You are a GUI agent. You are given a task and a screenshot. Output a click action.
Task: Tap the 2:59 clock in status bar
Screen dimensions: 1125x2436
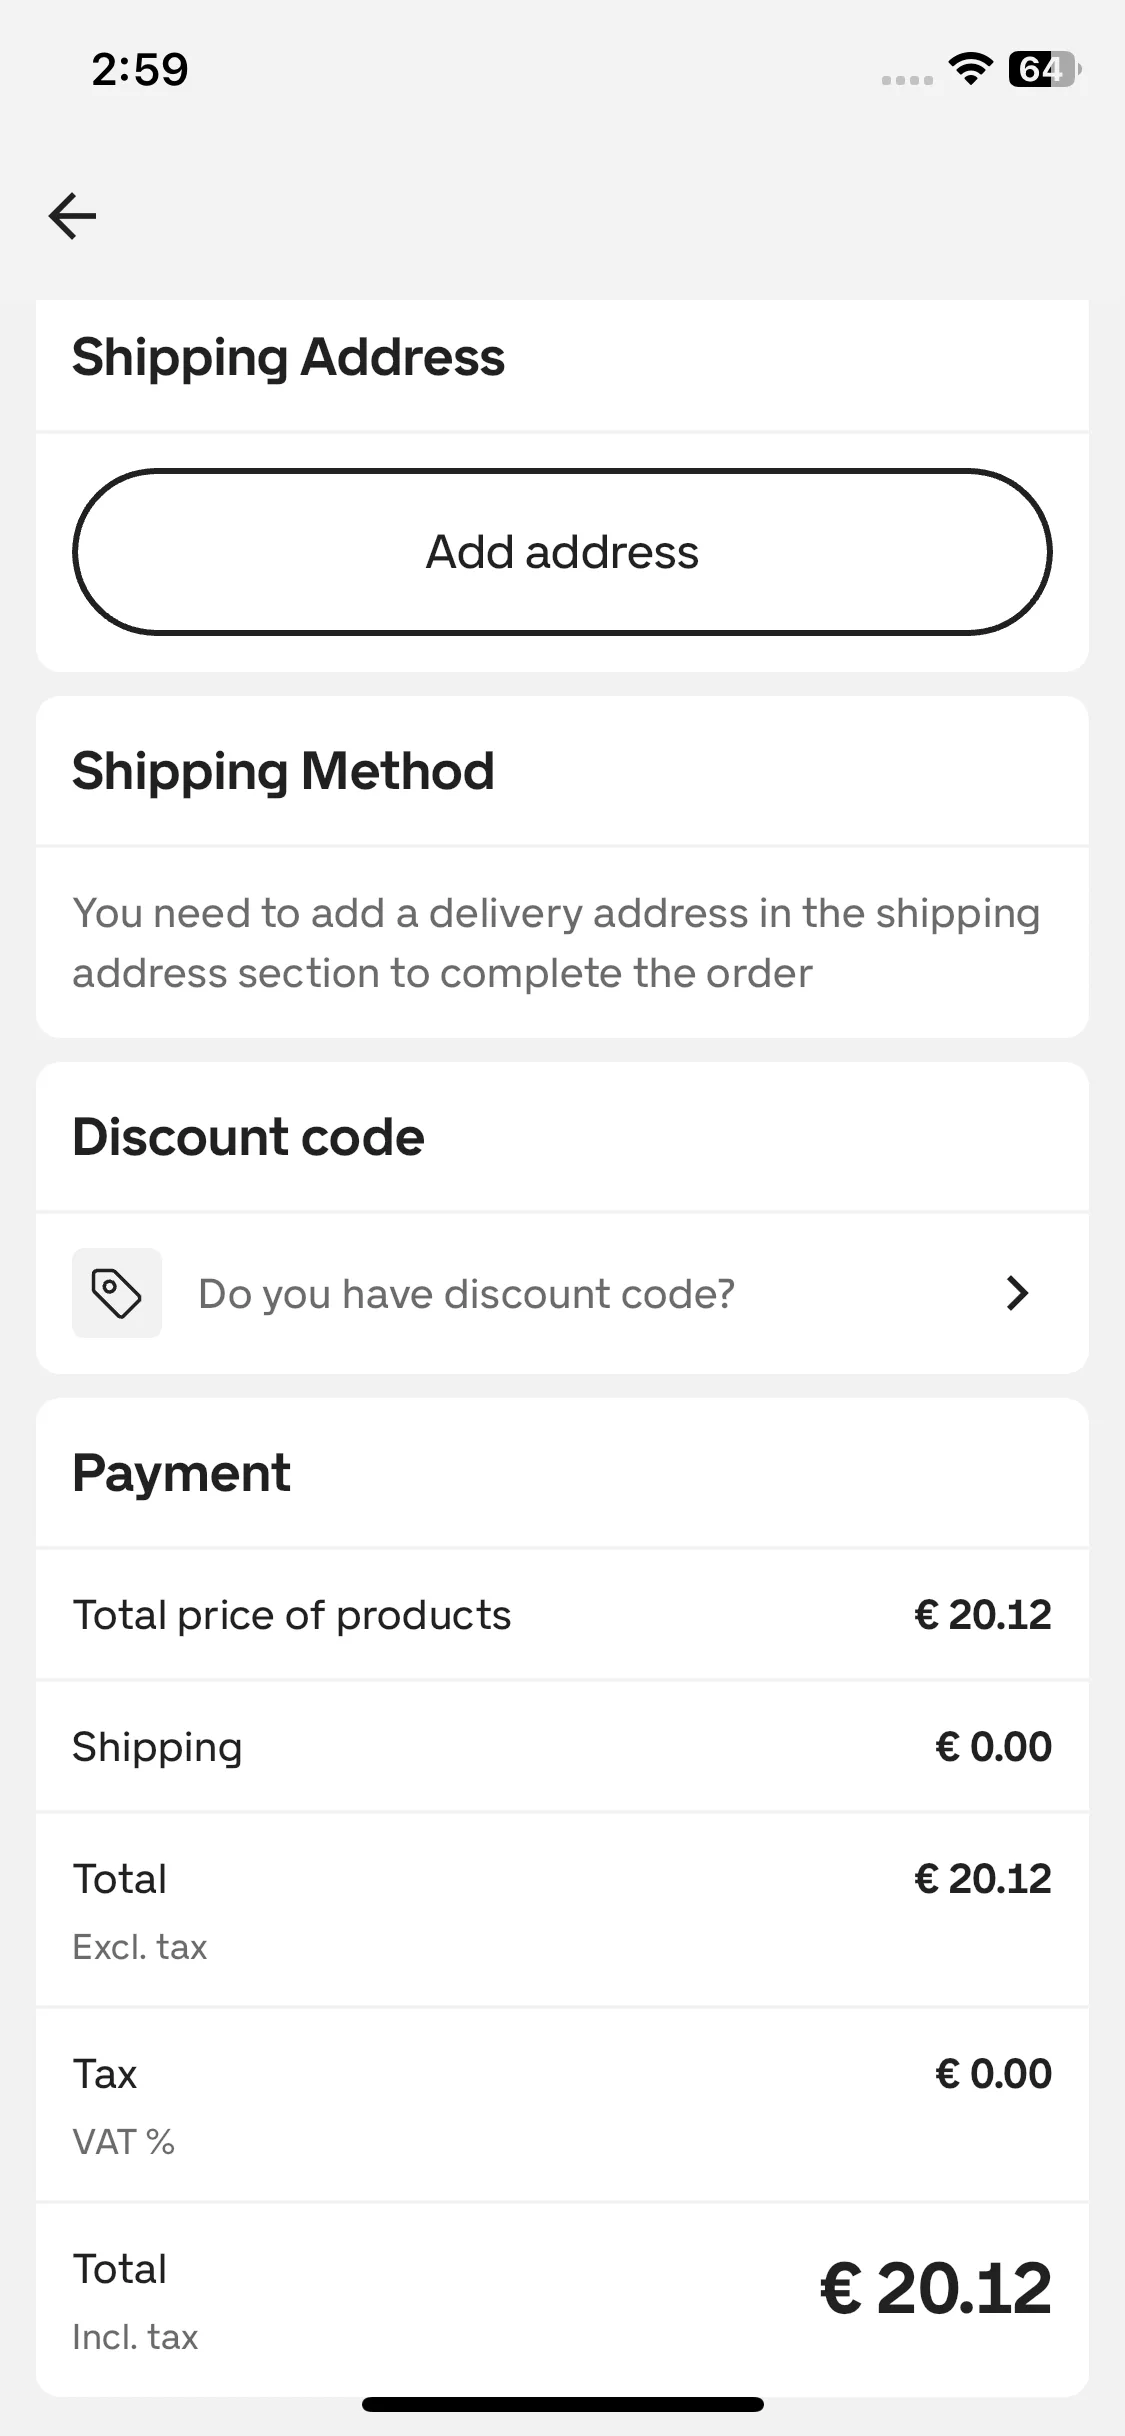[x=140, y=69]
